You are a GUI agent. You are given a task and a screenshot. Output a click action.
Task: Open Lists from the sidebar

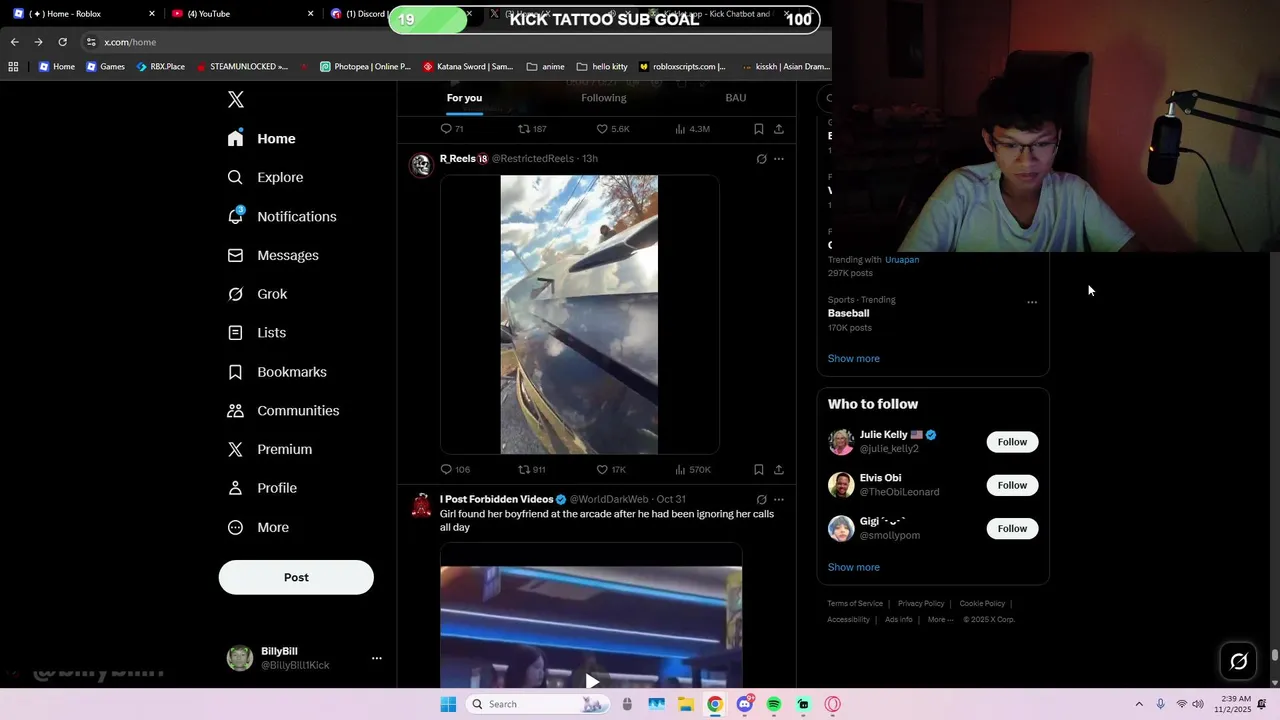(257, 333)
